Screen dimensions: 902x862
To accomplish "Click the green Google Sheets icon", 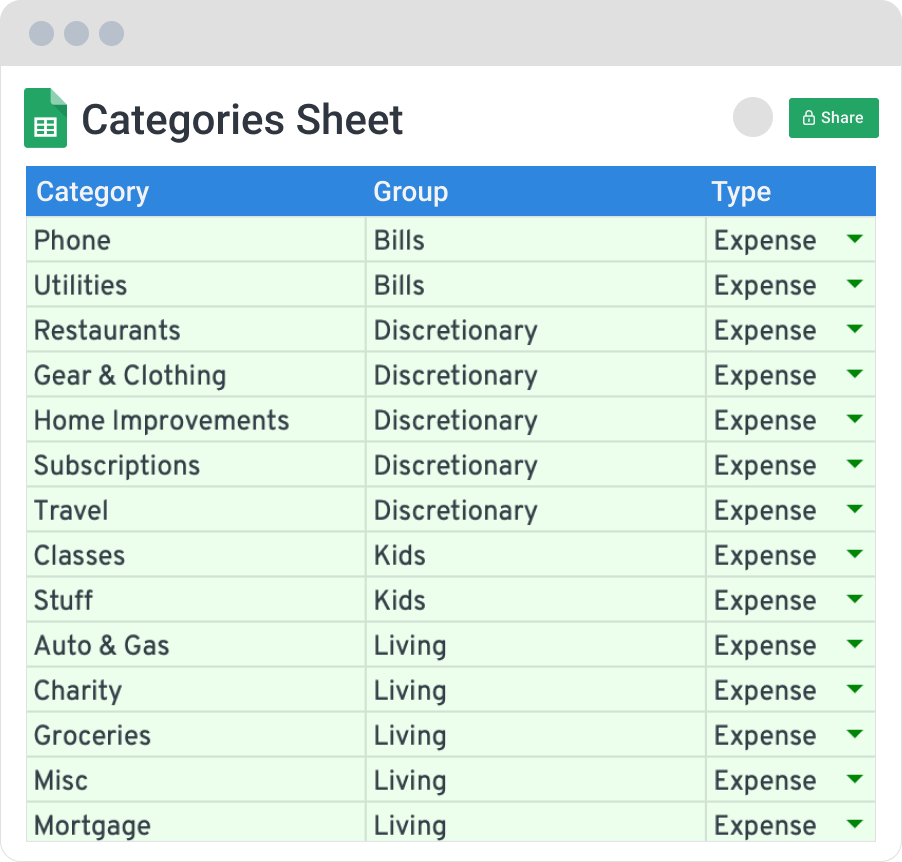I will click(45, 118).
